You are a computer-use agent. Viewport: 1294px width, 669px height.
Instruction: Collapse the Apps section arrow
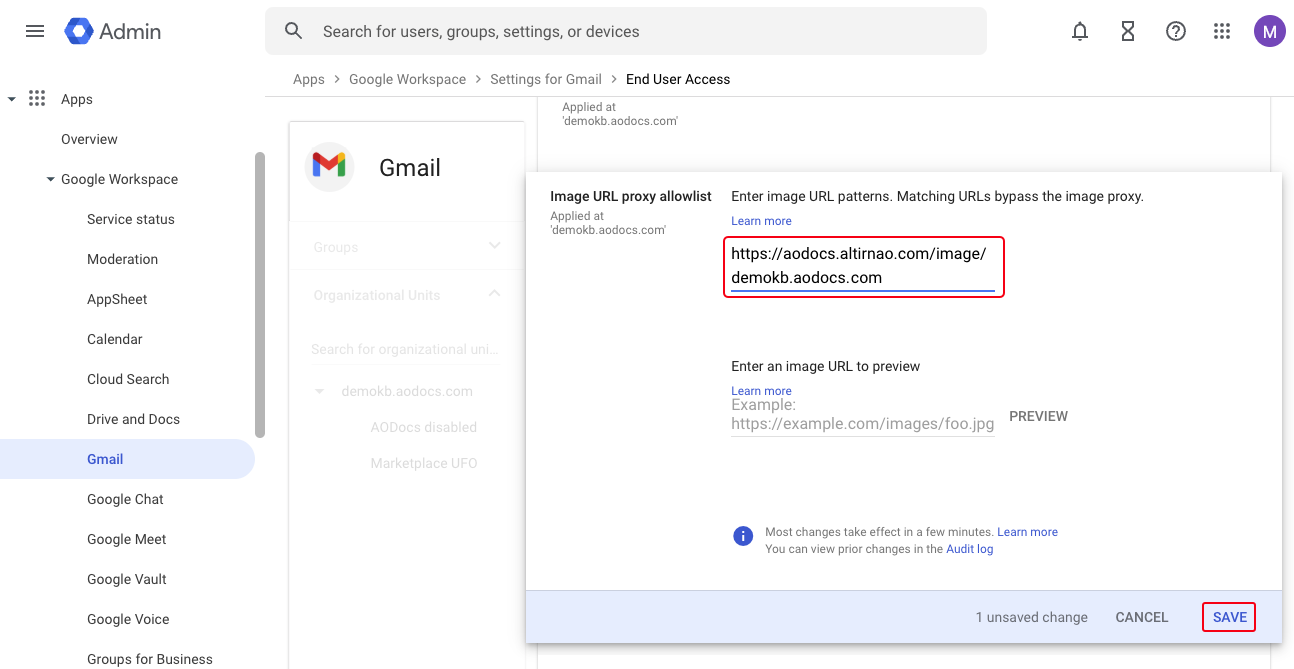tap(12, 99)
